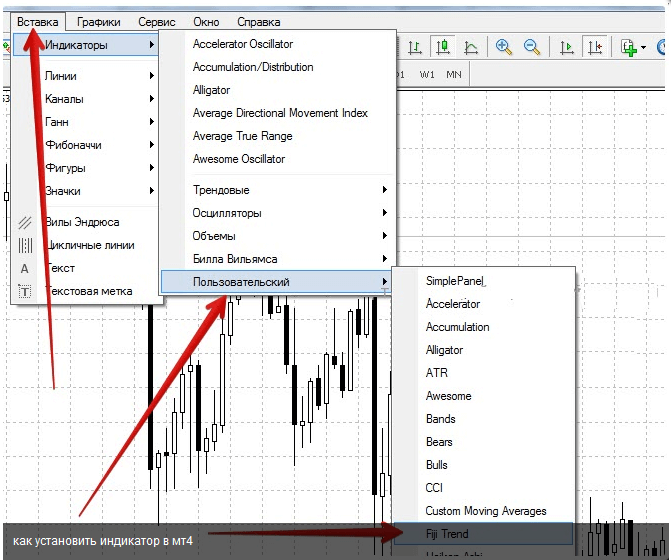Image resolution: width=671 pixels, height=560 pixels.
Task: Click the cyclic lines icon
Action: click(26, 246)
